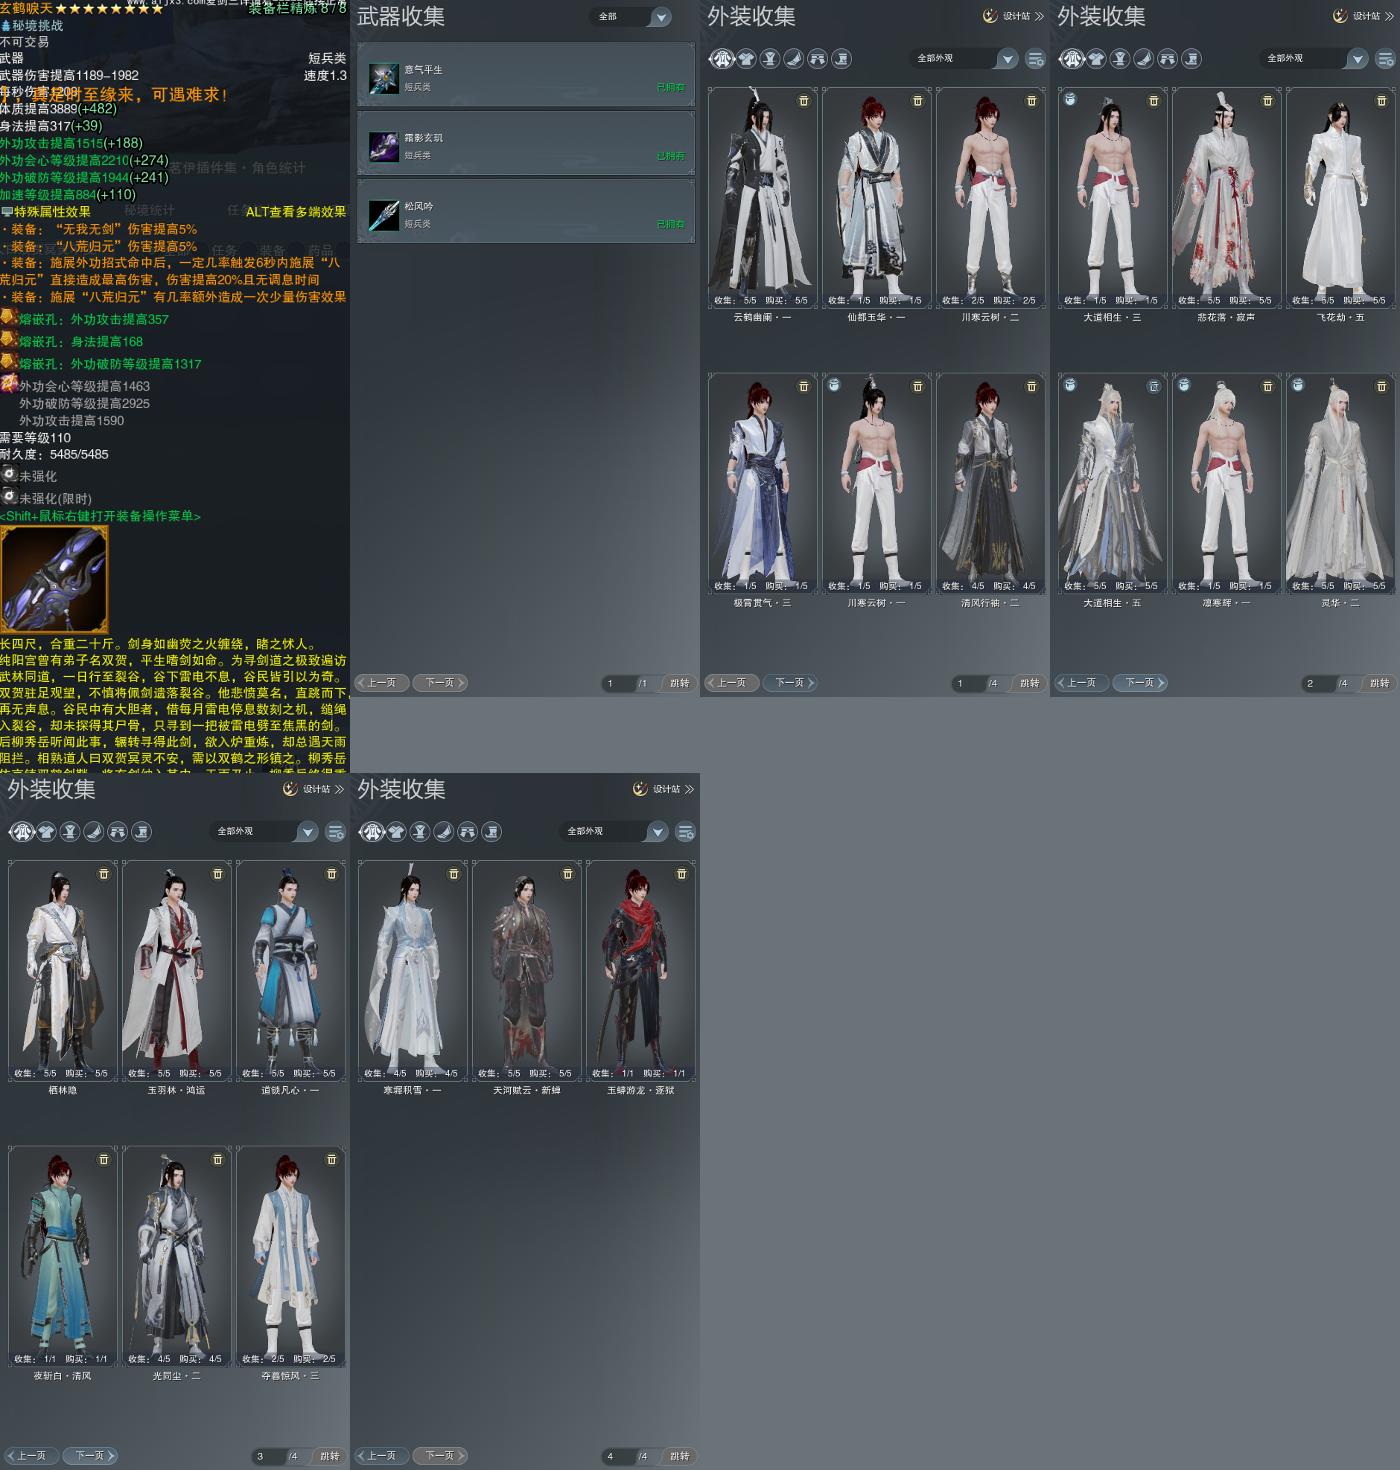Click 上一页 in the page-2 outfit panel
This screenshot has width=1400, height=1470.
pos(1081,683)
